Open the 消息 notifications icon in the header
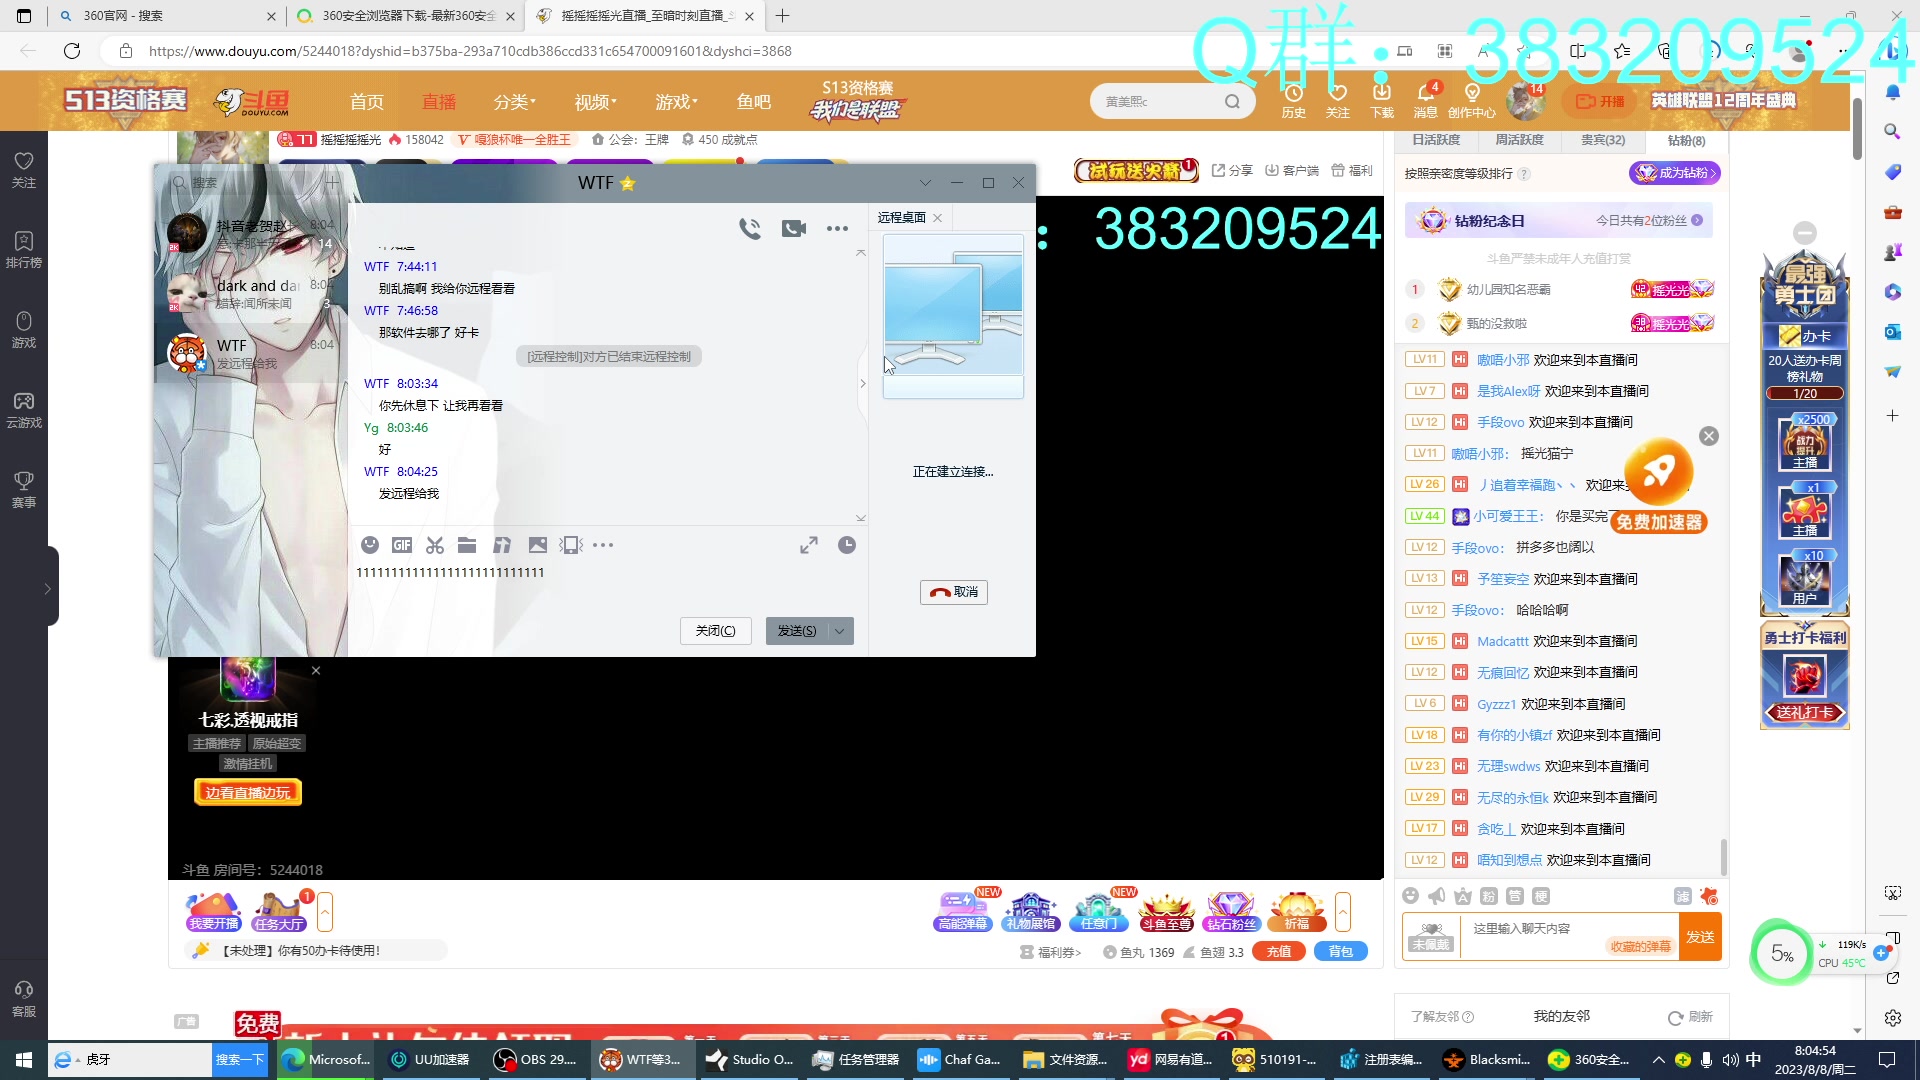1920x1080 pixels. 1426,101
